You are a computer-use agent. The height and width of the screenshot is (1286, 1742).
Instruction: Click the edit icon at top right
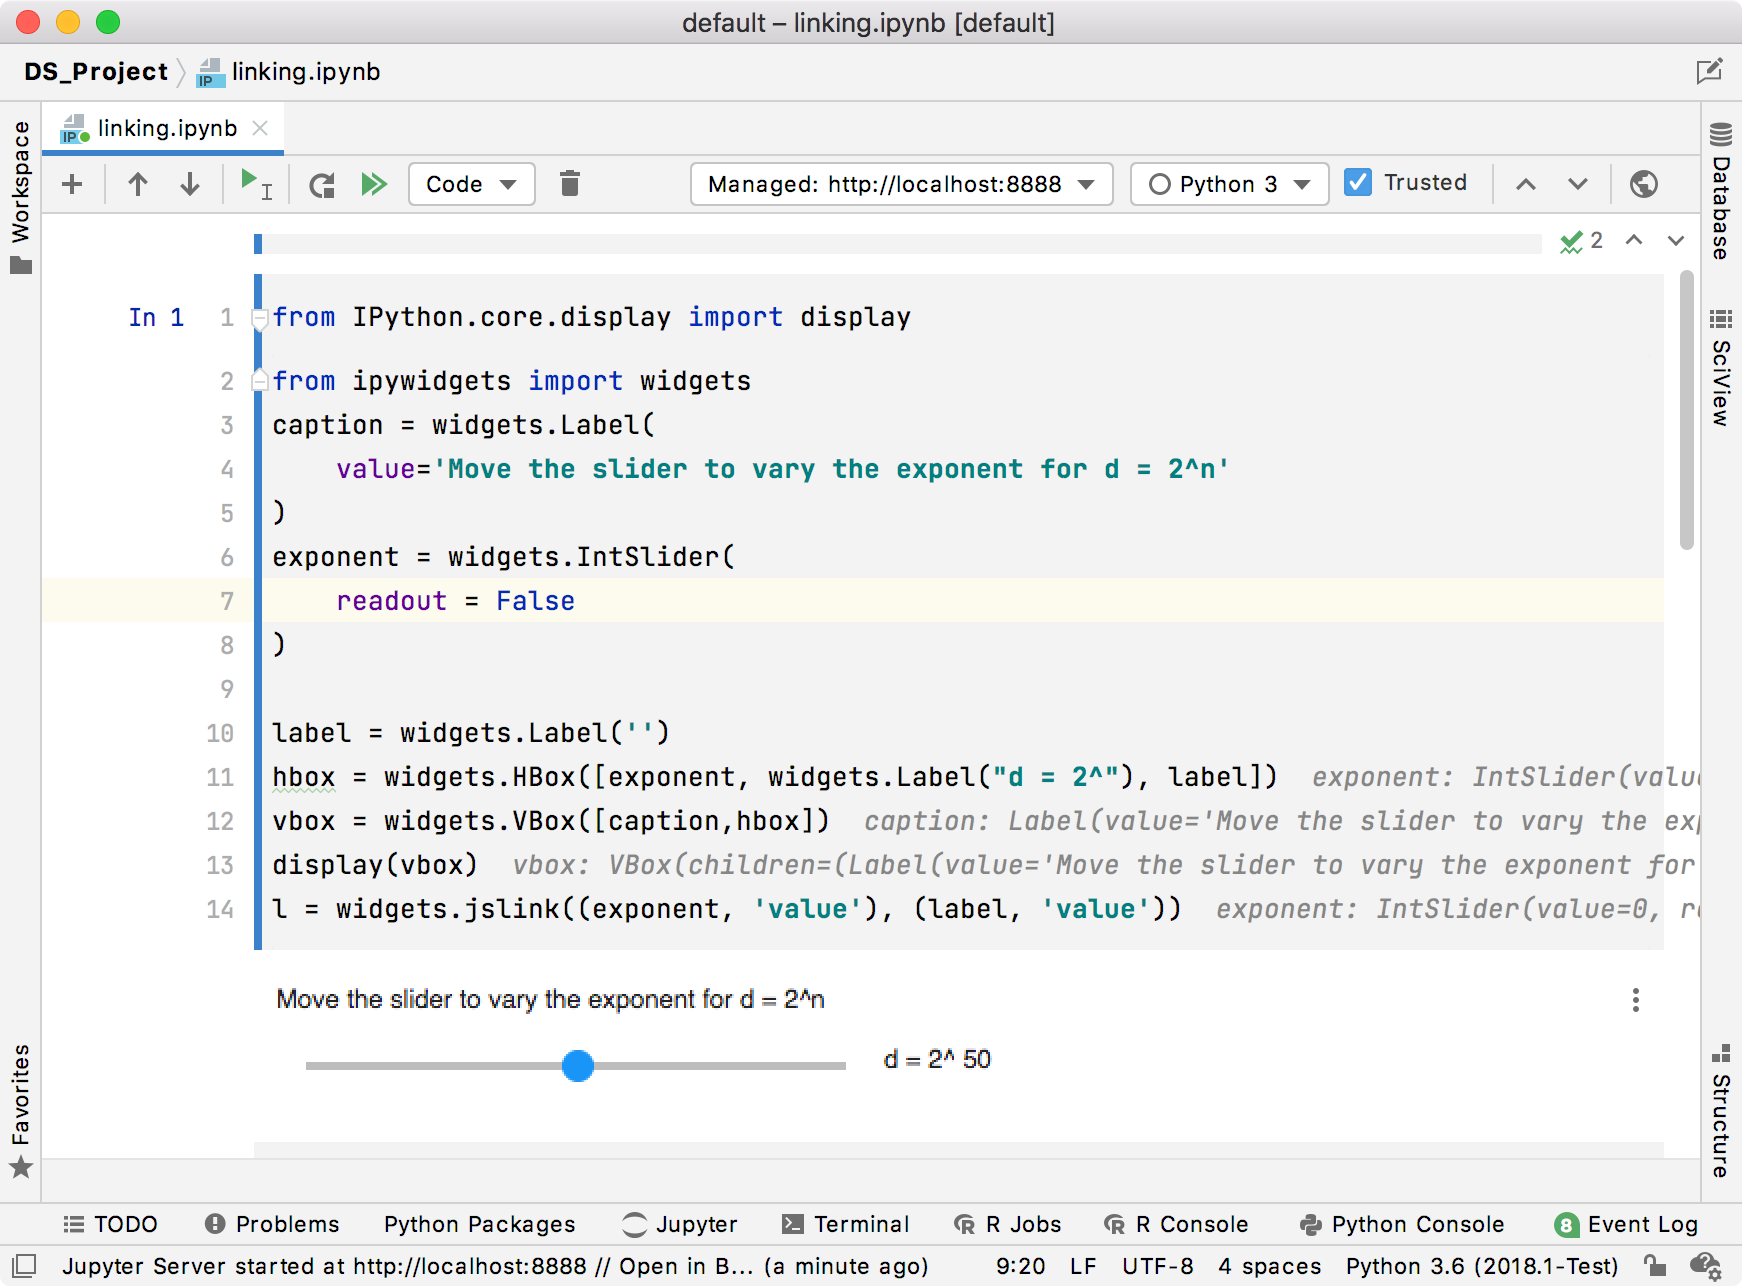pos(1709,71)
